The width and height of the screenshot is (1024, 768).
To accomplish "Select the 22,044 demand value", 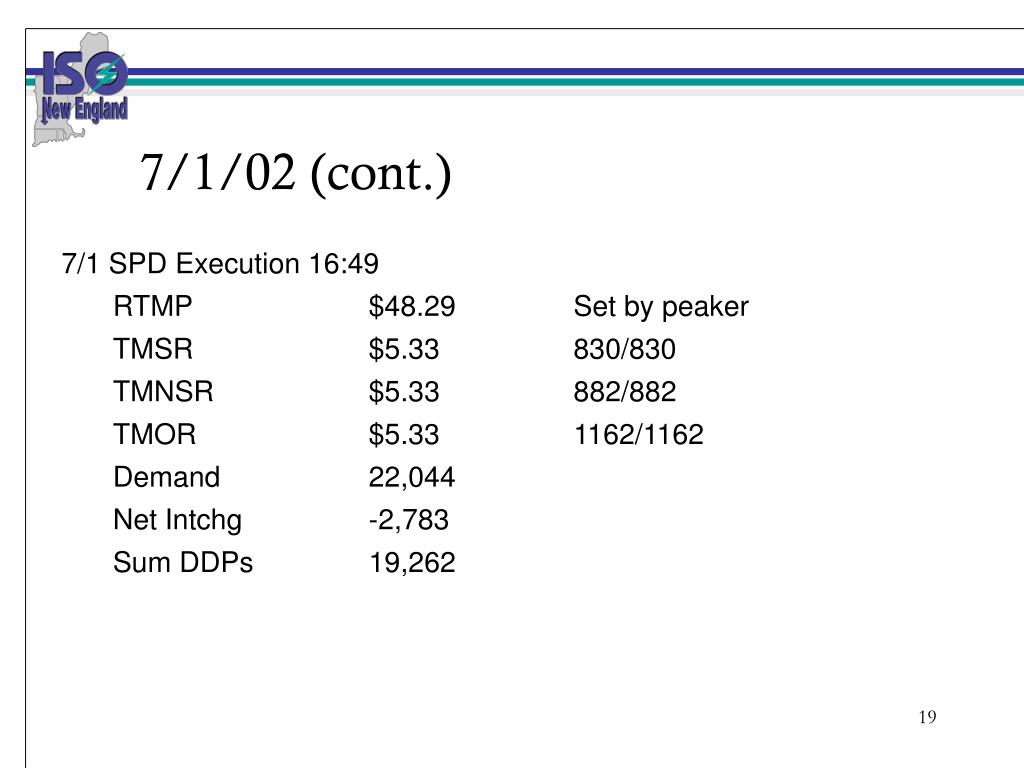I will [x=411, y=477].
